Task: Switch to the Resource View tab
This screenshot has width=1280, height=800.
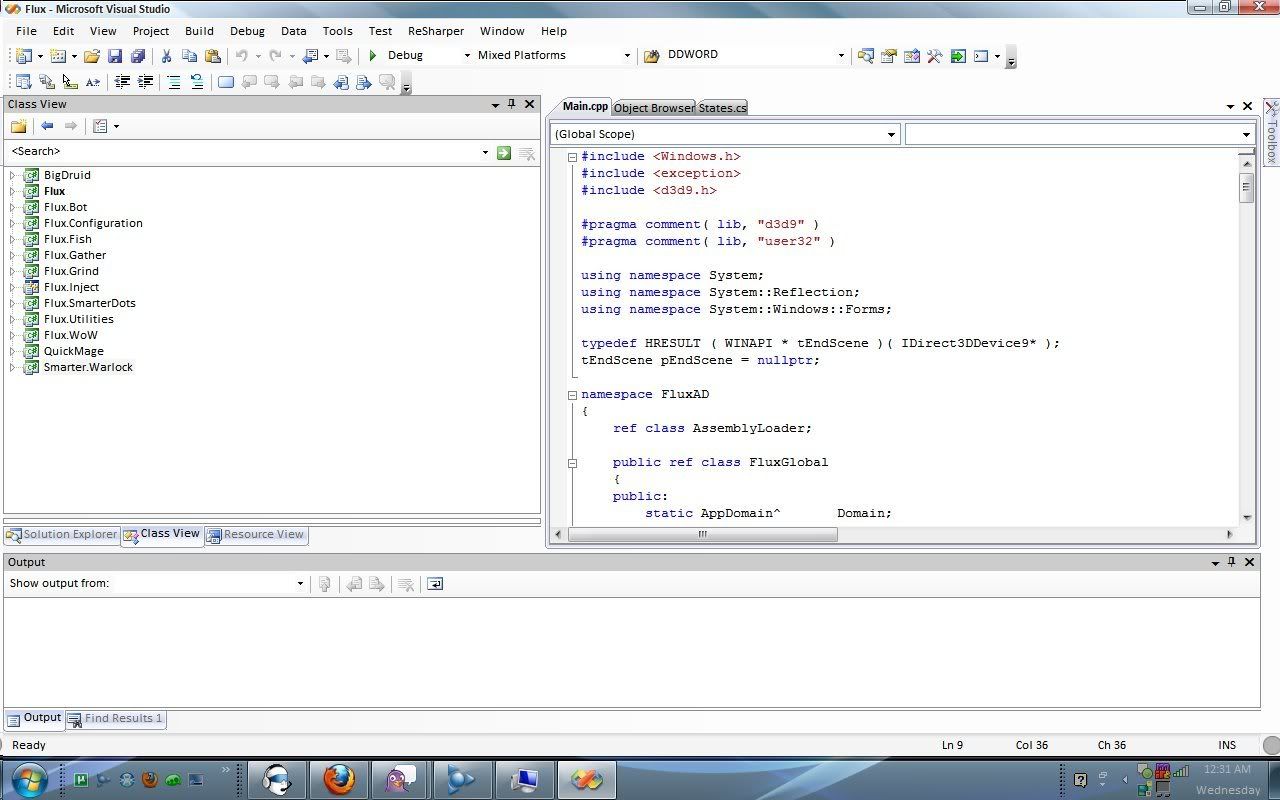Action: point(255,535)
